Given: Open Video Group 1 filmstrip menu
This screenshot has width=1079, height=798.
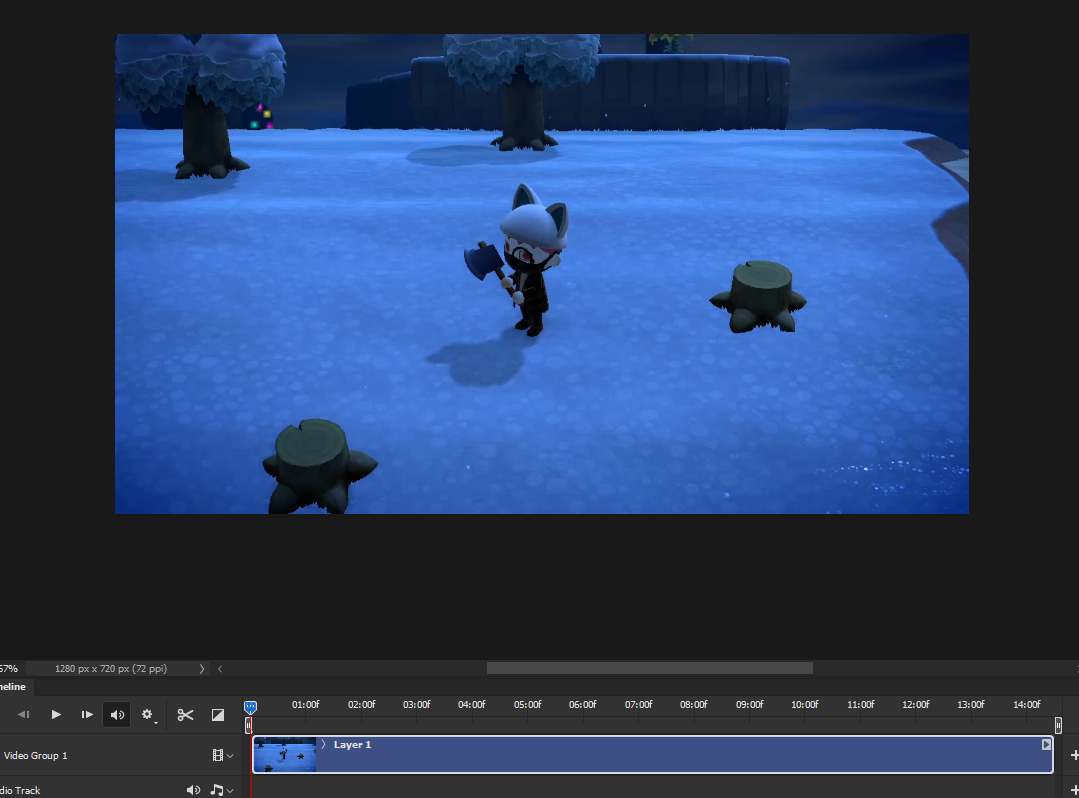Looking at the screenshot, I should click(222, 755).
